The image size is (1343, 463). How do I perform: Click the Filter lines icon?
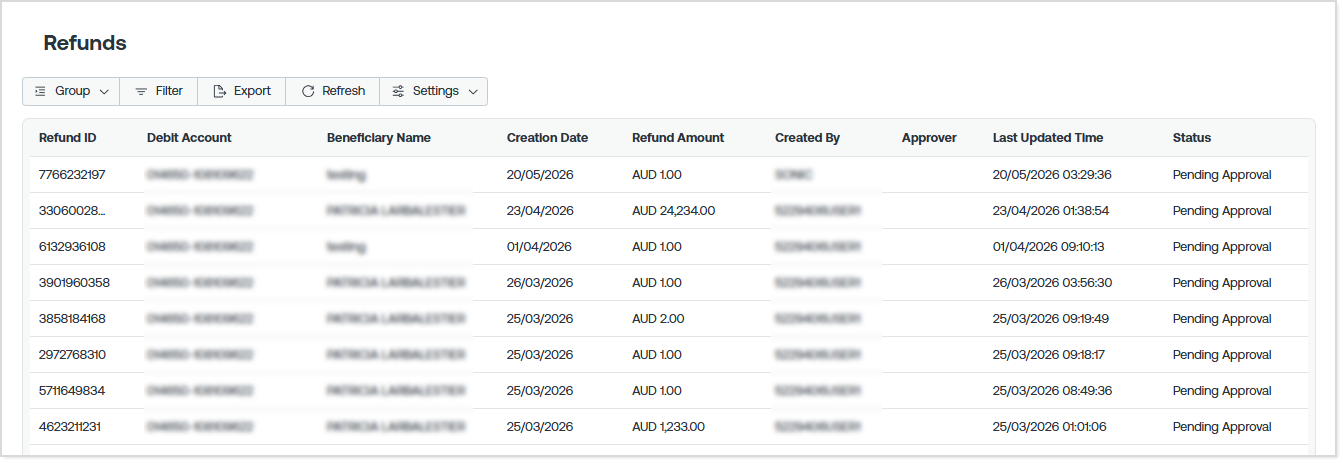(141, 91)
